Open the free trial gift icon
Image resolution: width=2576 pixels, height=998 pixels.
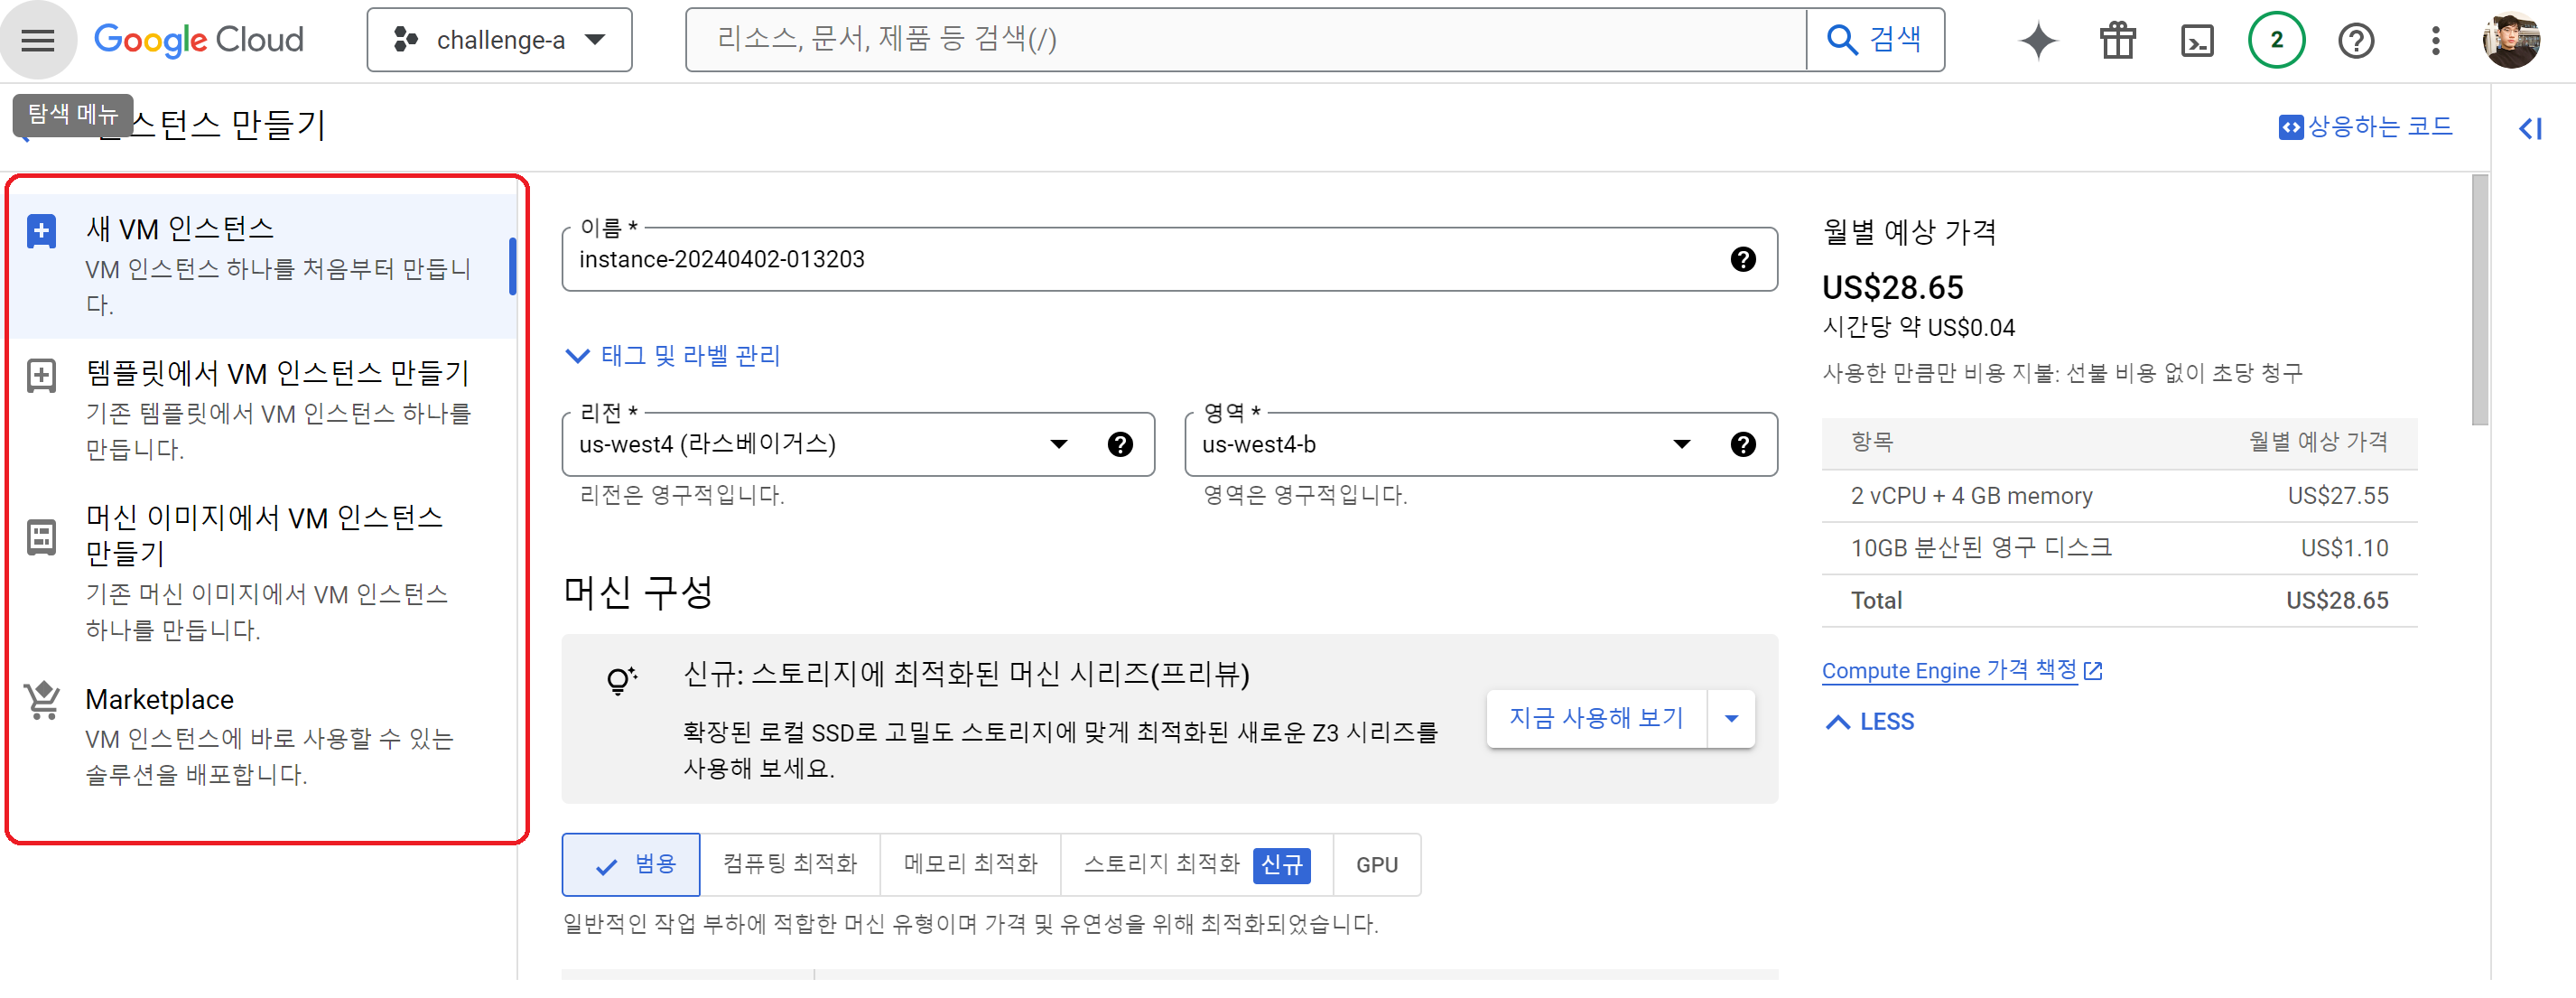click(x=2117, y=41)
